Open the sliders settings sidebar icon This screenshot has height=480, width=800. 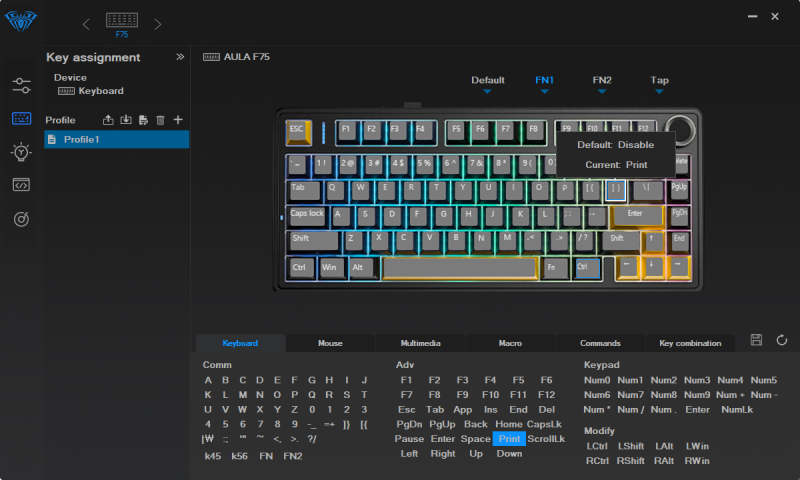21,86
